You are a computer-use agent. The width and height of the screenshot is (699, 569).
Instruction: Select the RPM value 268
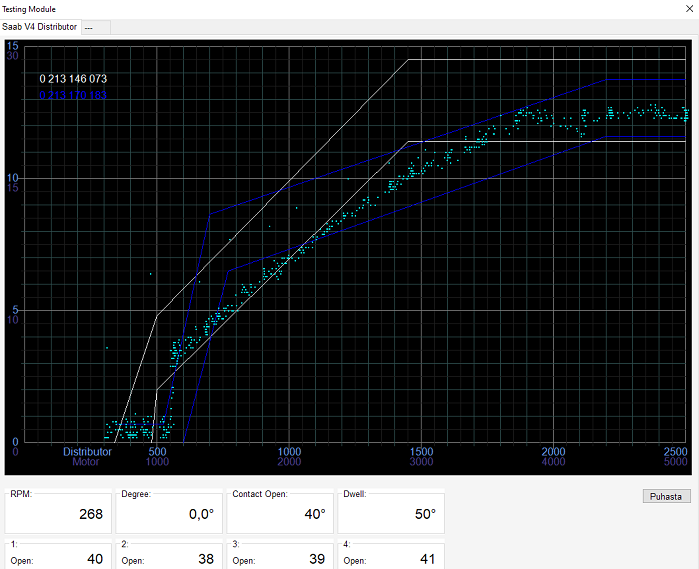(x=91, y=514)
